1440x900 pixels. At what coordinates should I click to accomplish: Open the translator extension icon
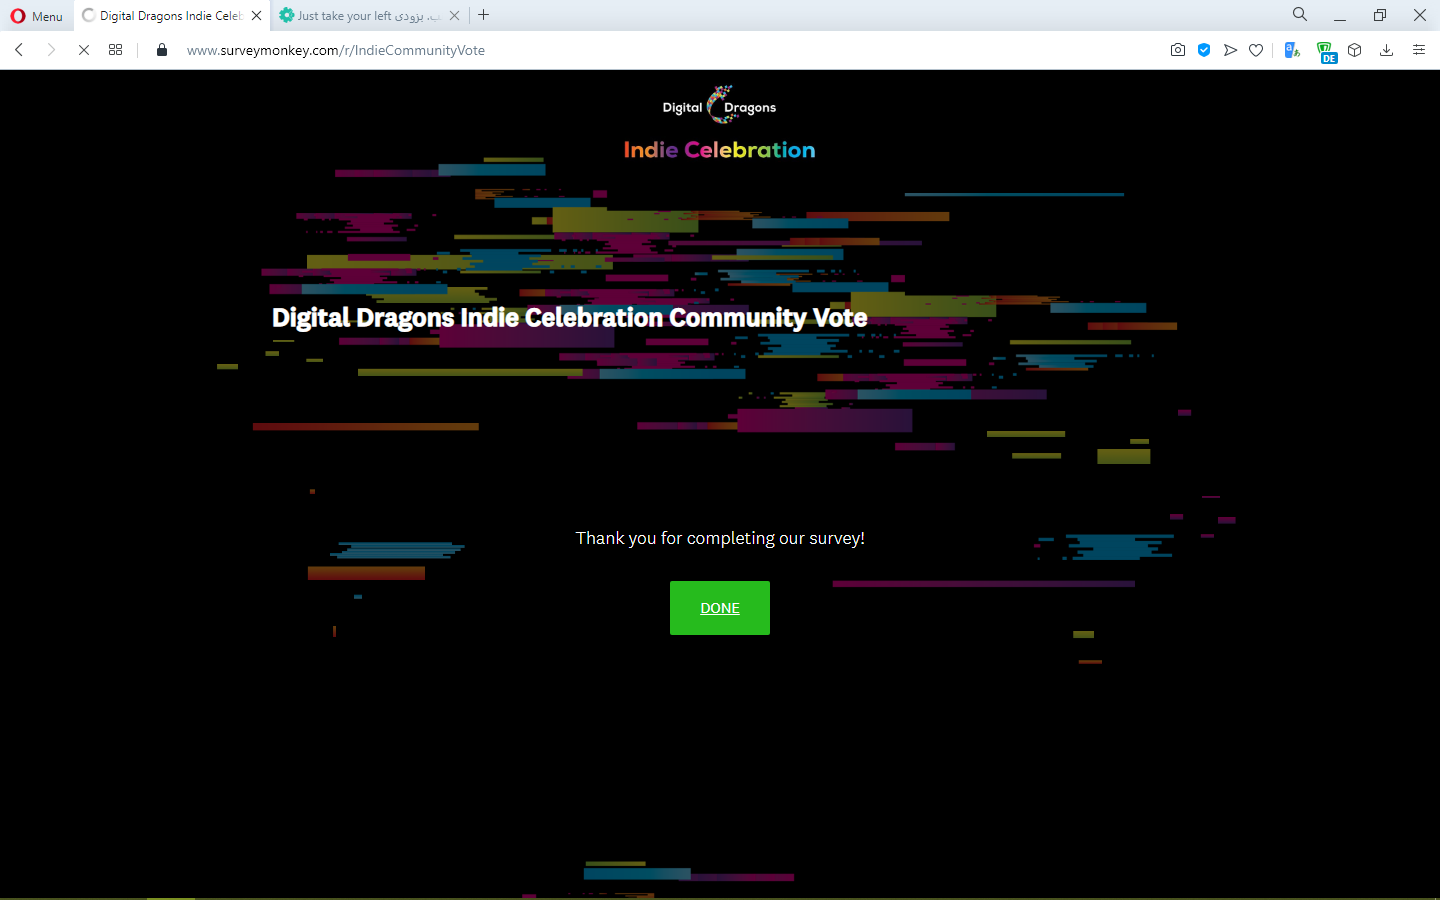[x=1292, y=50]
